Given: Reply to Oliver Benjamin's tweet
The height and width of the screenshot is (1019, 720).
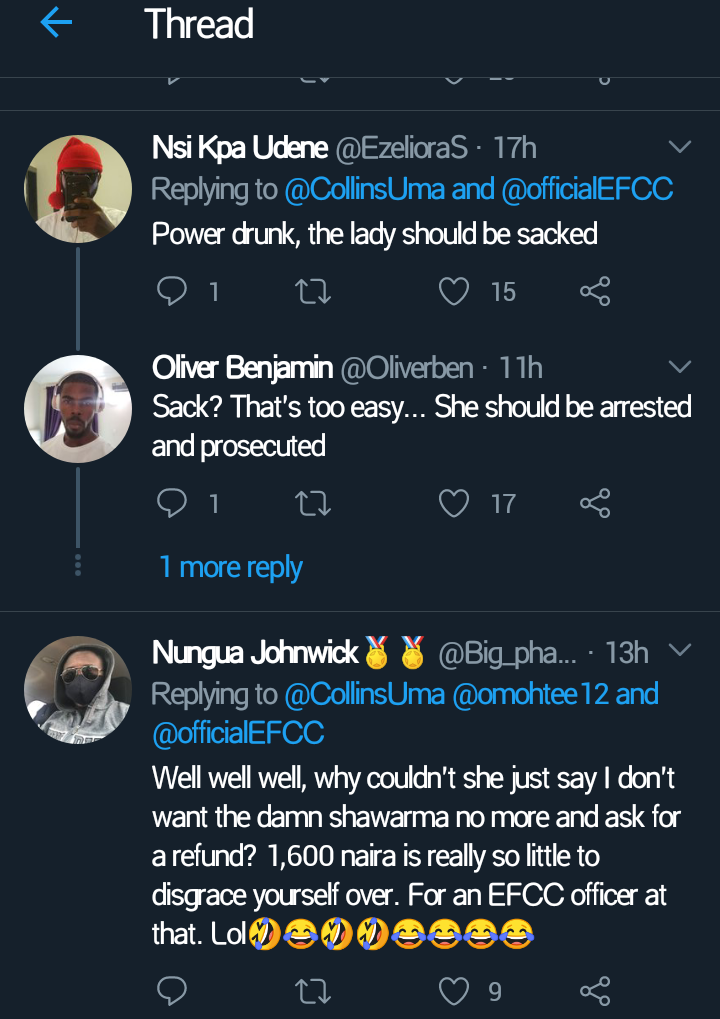Looking at the screenshot, I should click(x=172, y=503).
